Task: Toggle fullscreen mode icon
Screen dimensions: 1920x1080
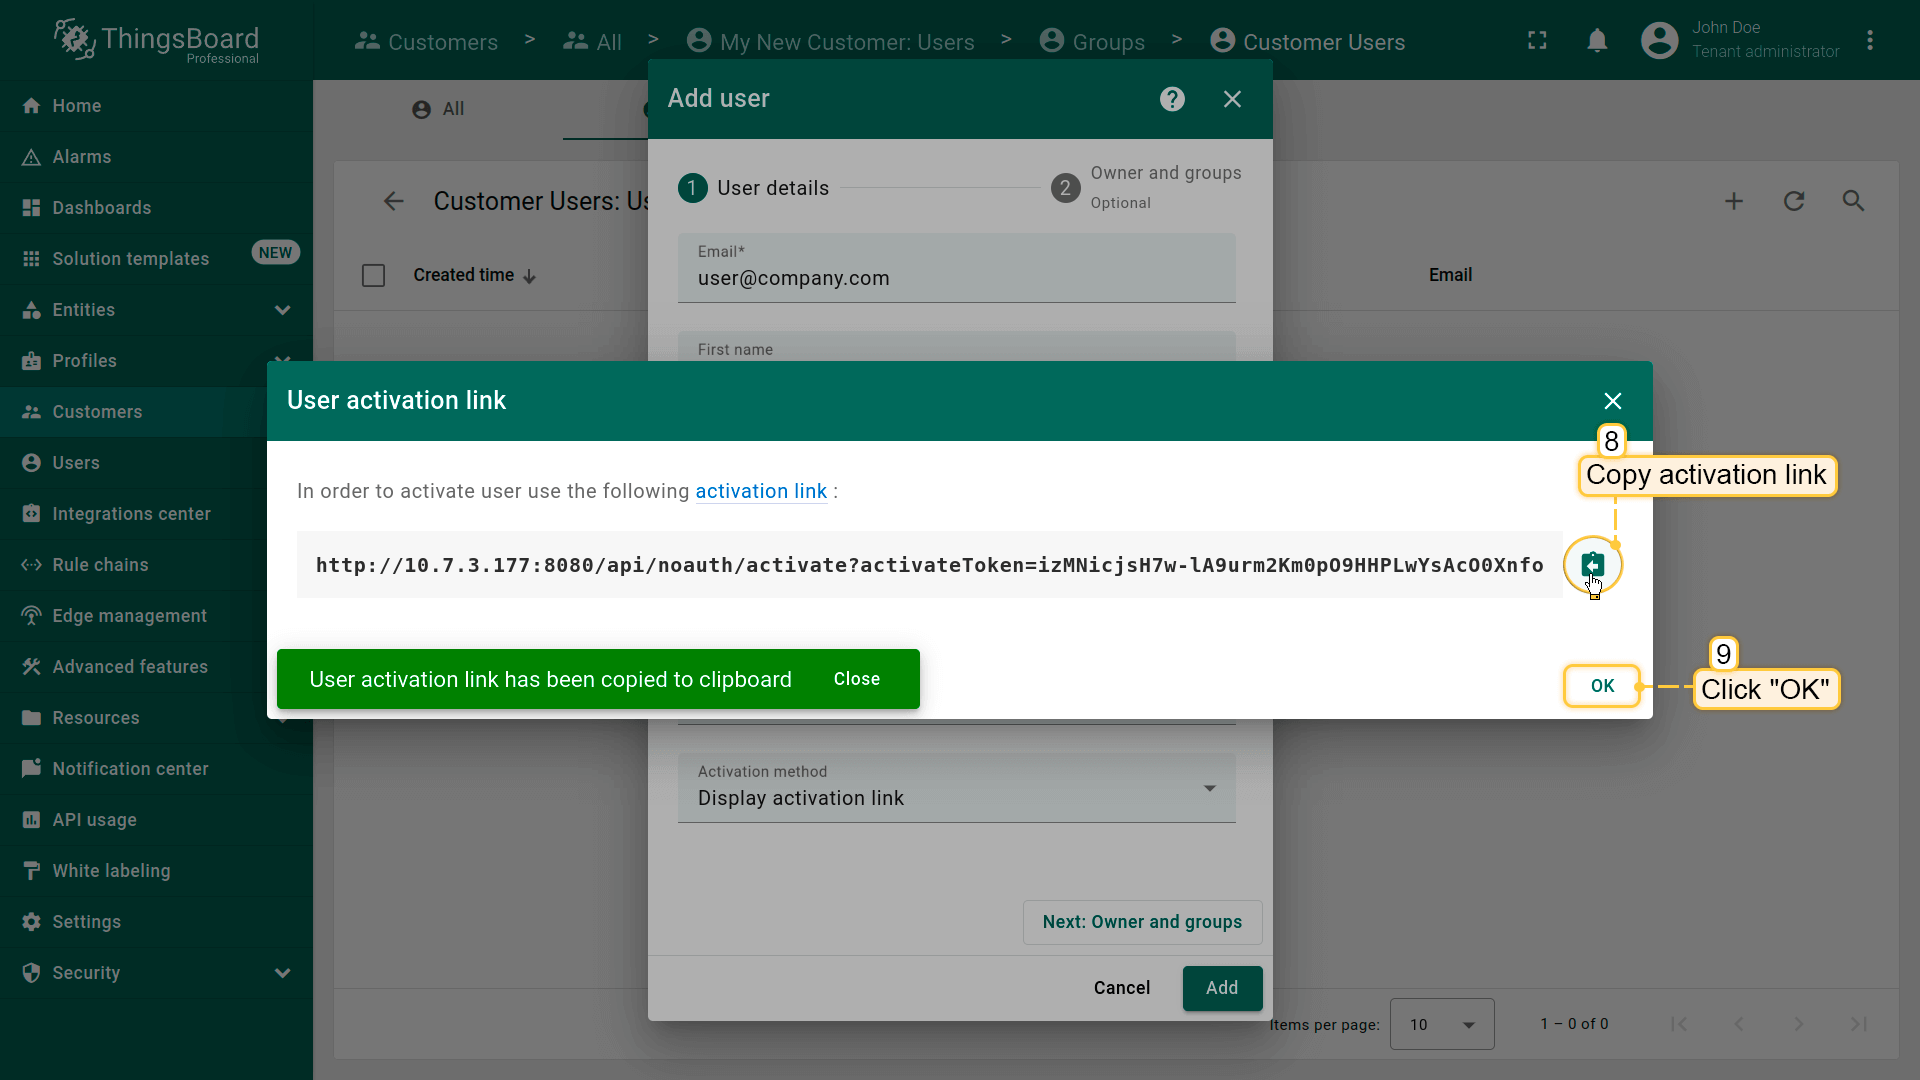Action: (x=1537, y=41)
